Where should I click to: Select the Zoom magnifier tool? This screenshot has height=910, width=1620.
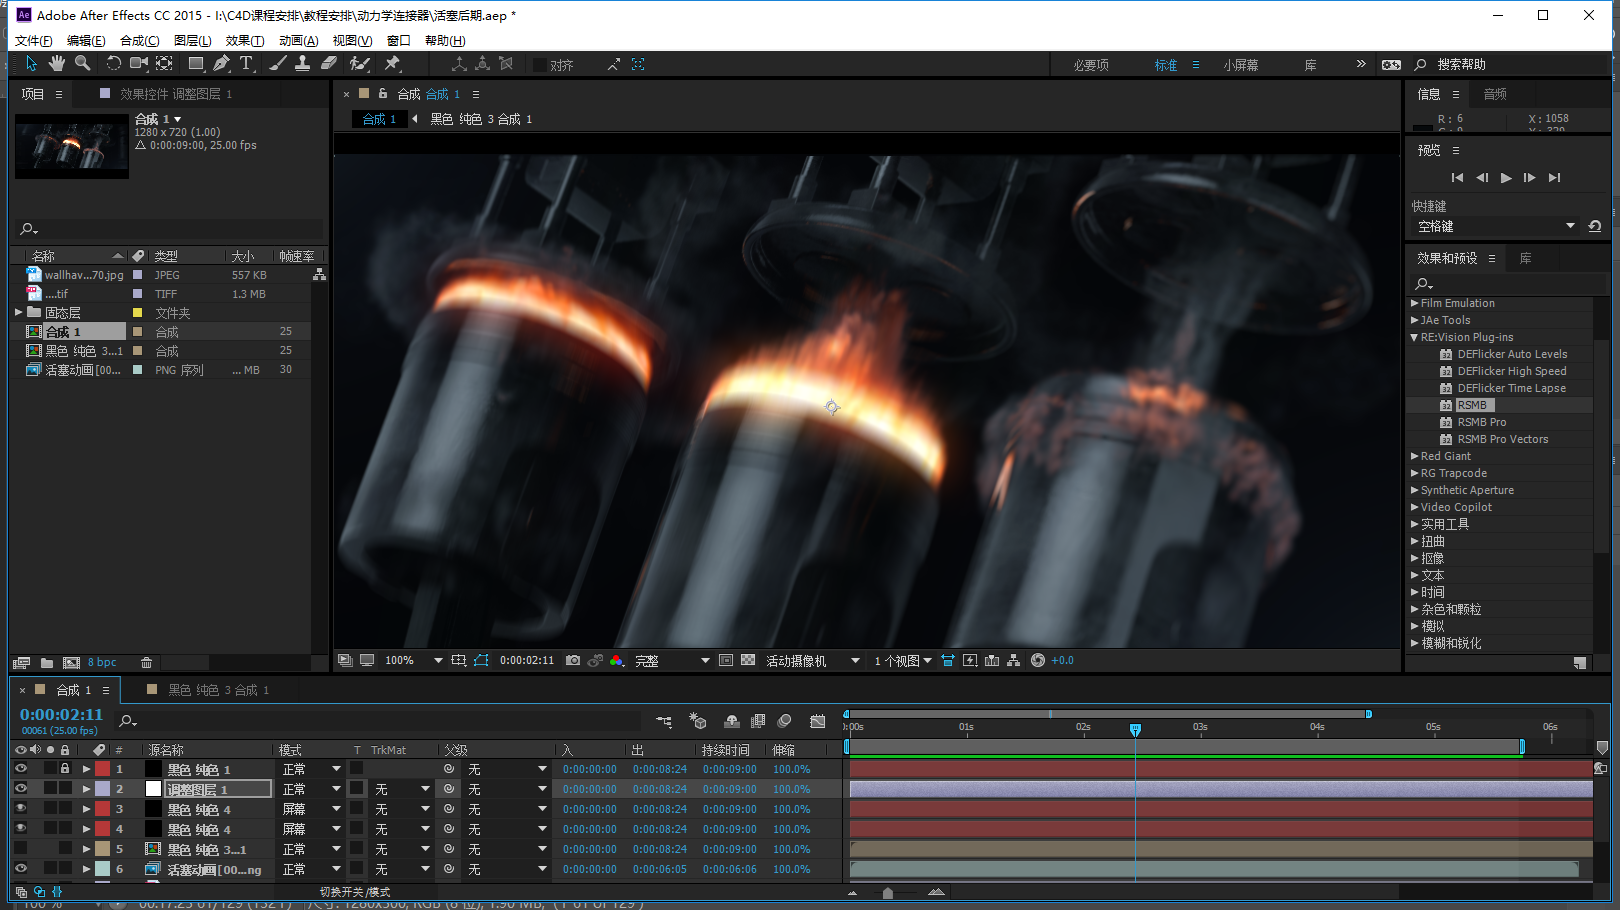82,64
